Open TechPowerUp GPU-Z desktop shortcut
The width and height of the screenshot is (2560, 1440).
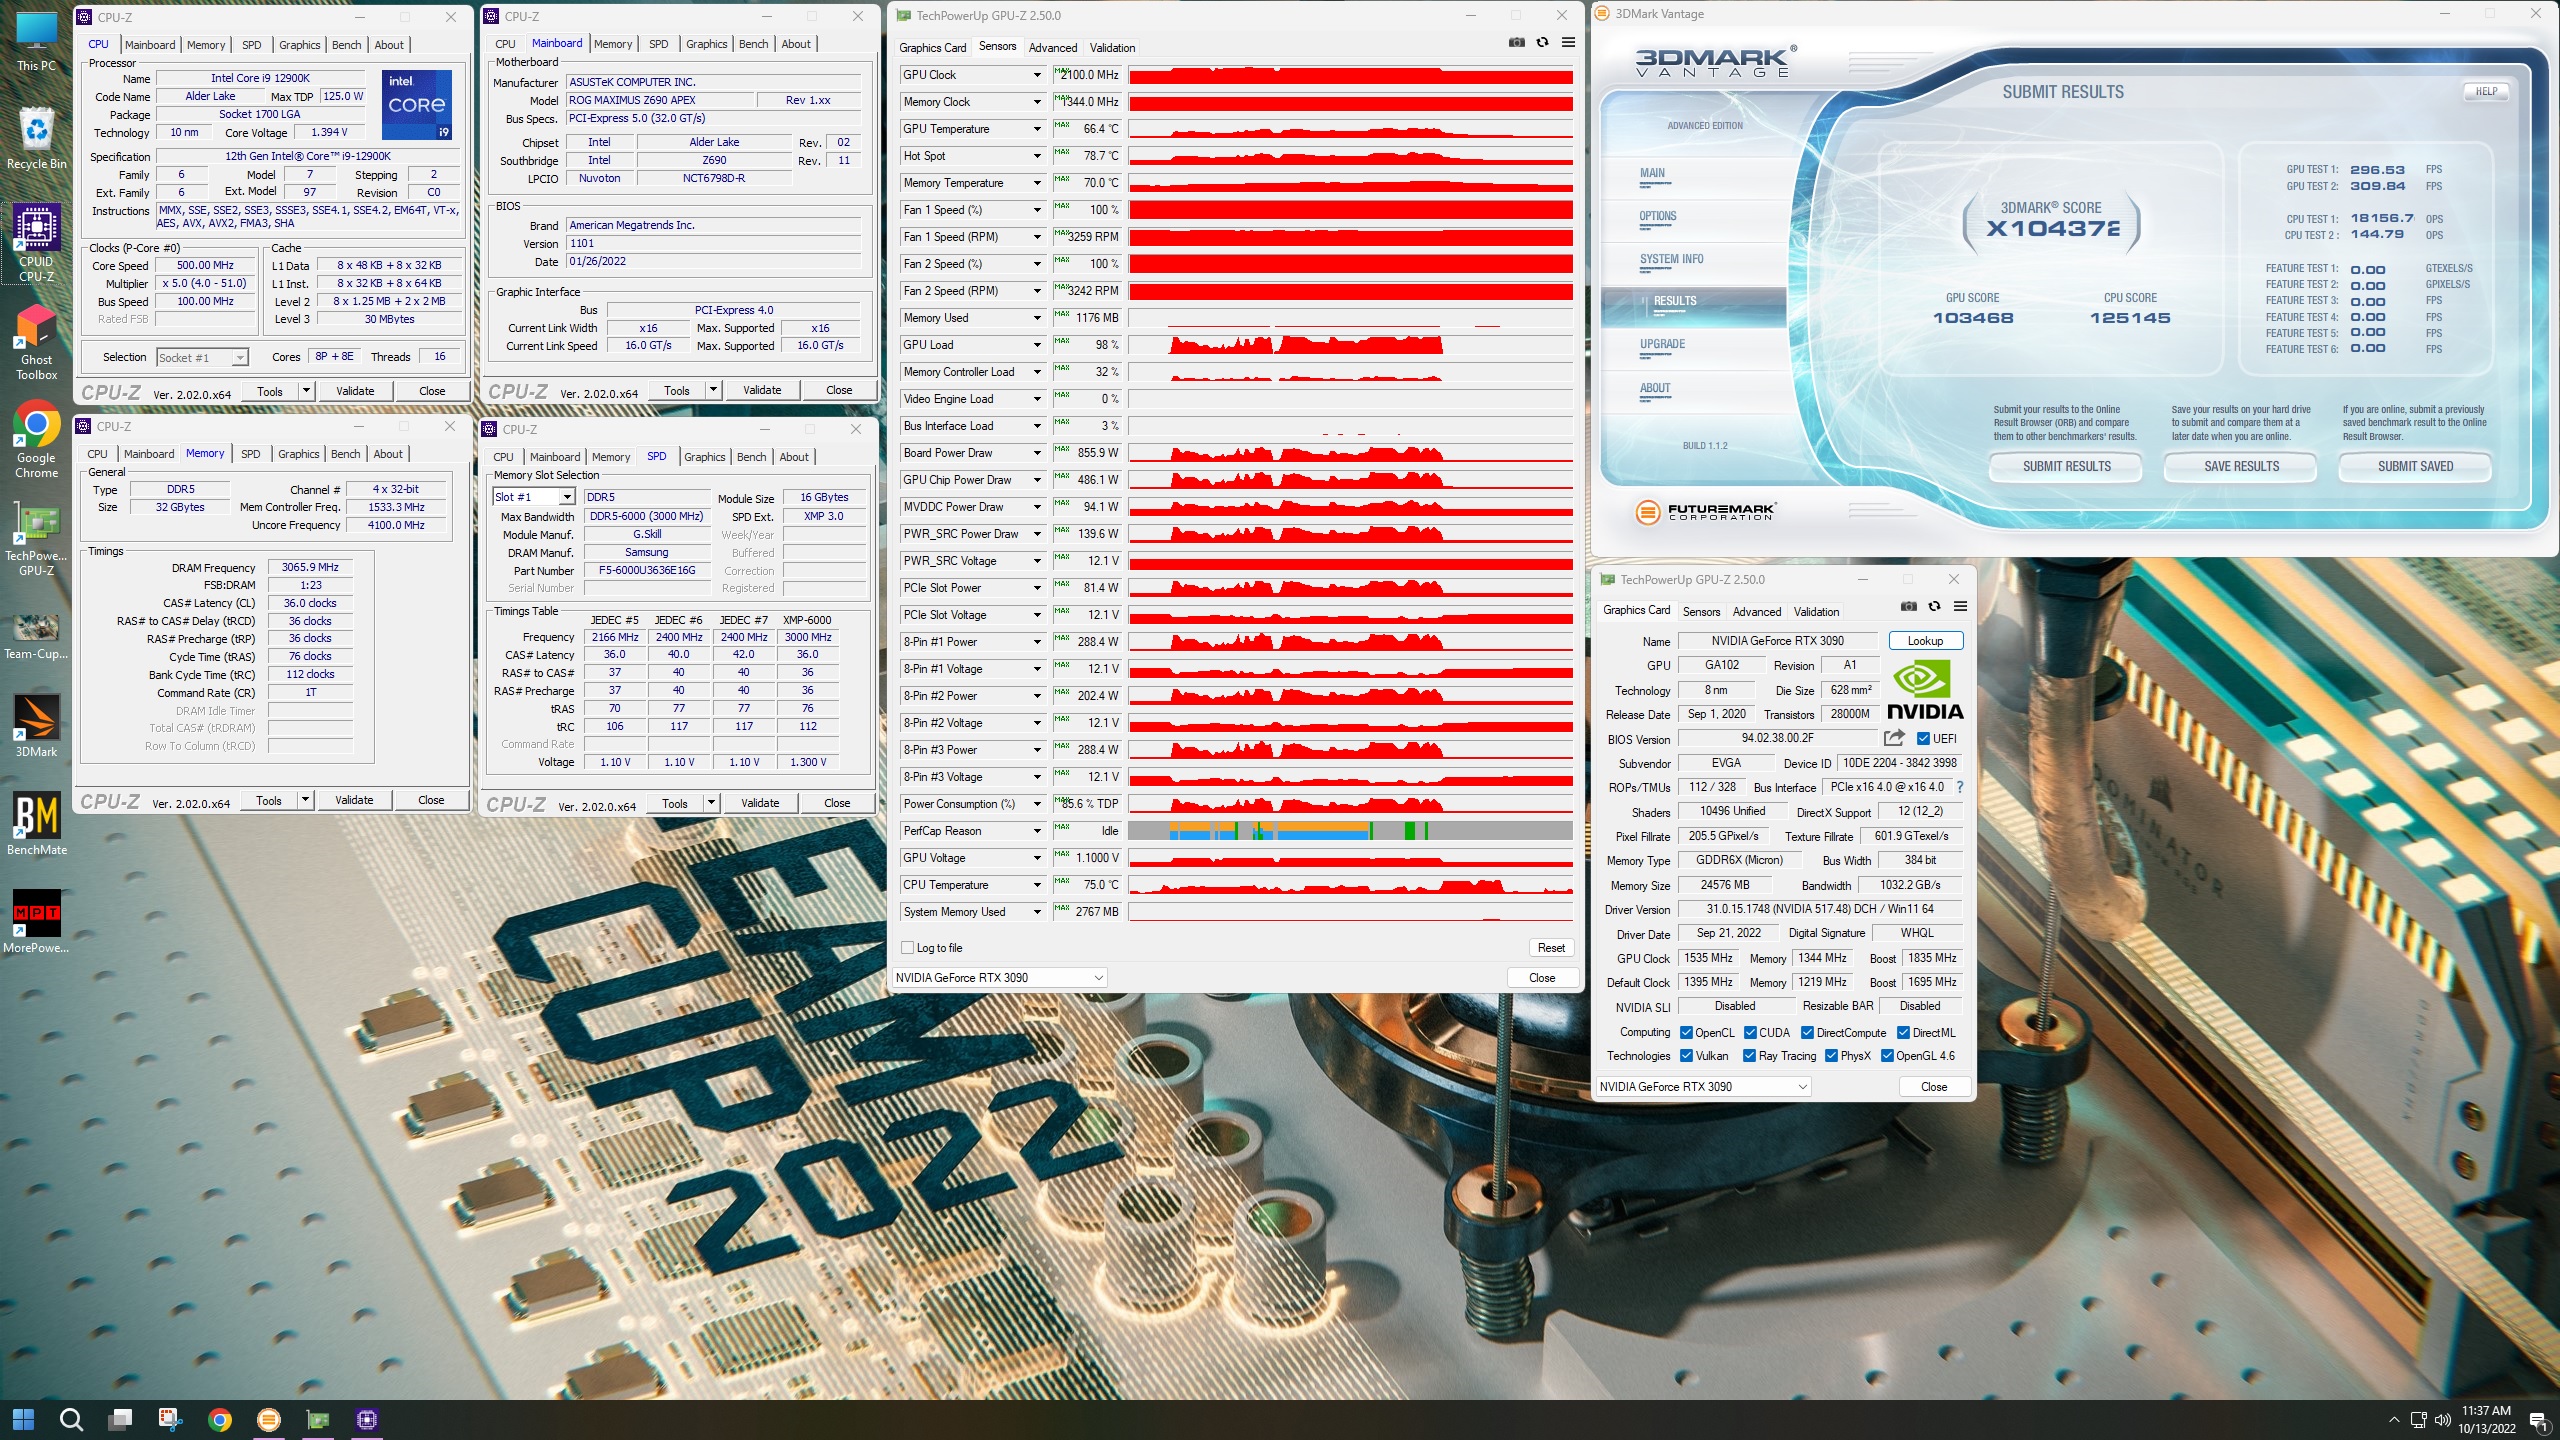click(36, 540)
